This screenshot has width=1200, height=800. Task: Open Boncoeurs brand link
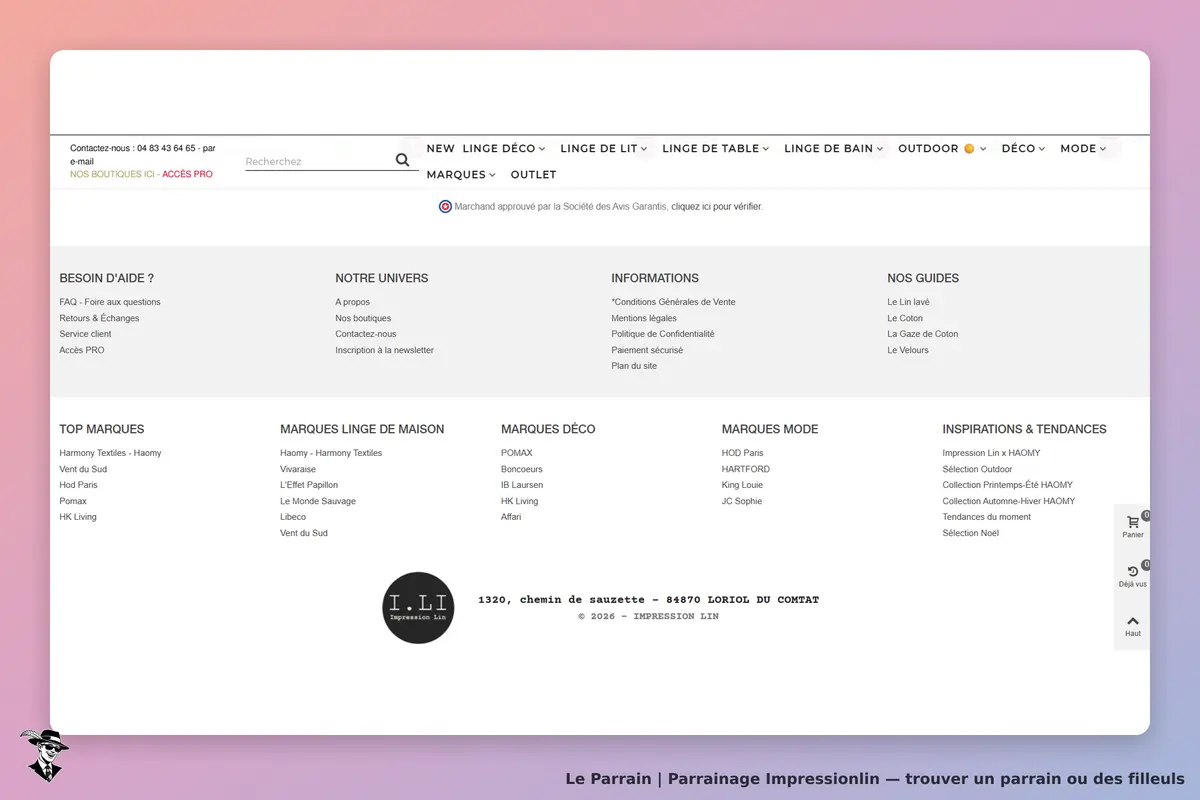tap(522, 469)
